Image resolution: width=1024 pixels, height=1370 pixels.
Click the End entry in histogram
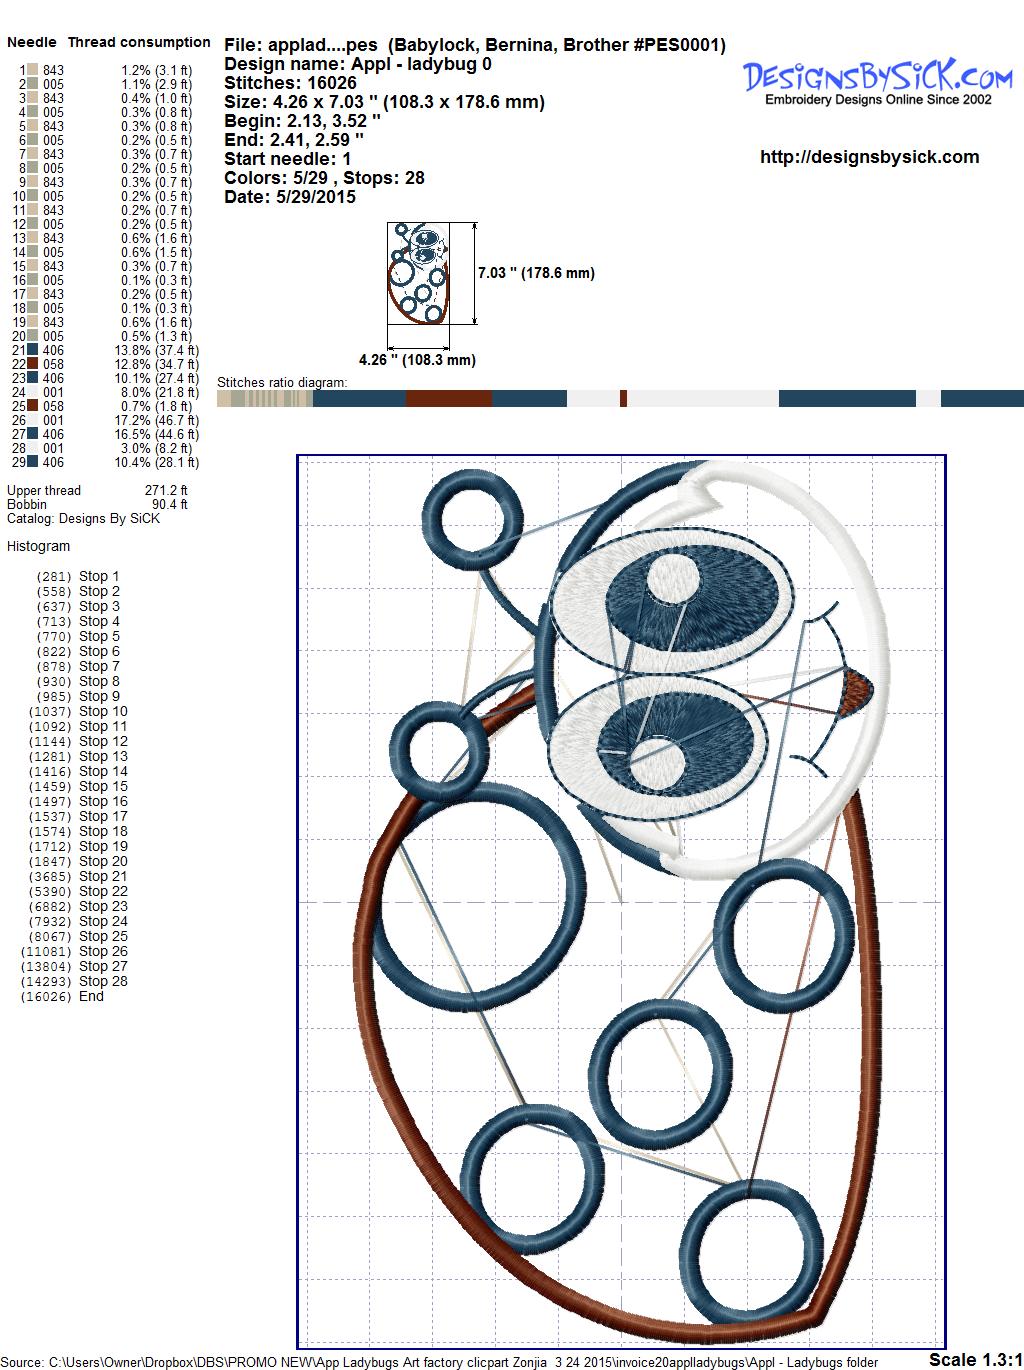tap(91, 996)
